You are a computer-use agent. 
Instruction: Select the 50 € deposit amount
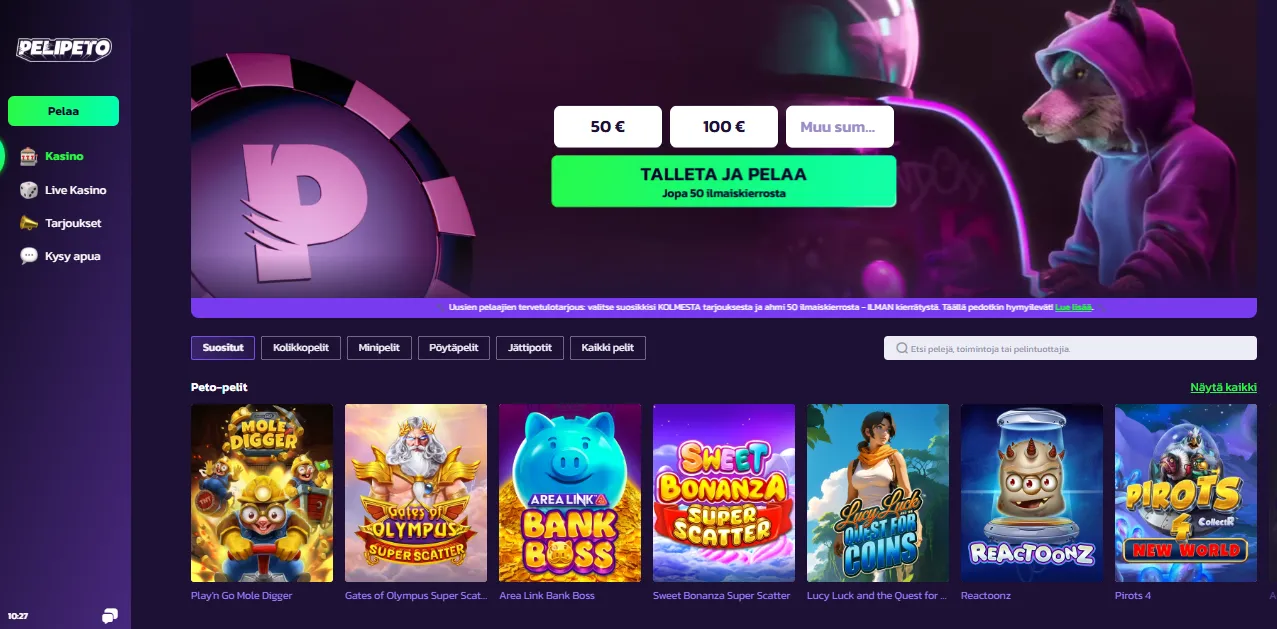coord(608,127)
